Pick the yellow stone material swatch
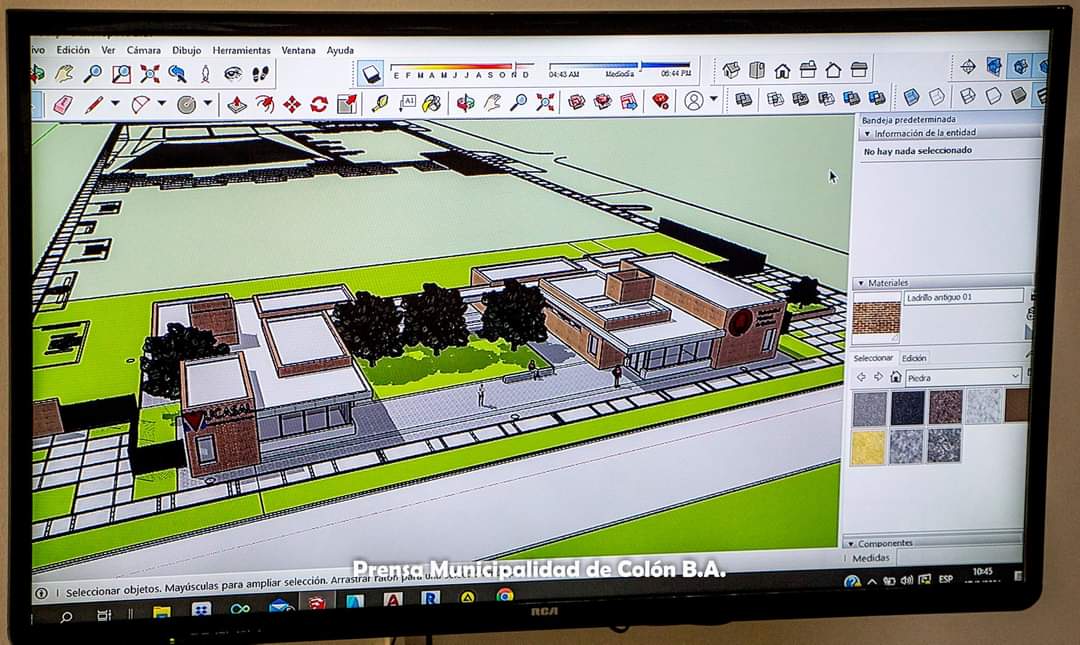Image resolution: width=1080 pixels, height=645 pixels. [x=868, y=446]
